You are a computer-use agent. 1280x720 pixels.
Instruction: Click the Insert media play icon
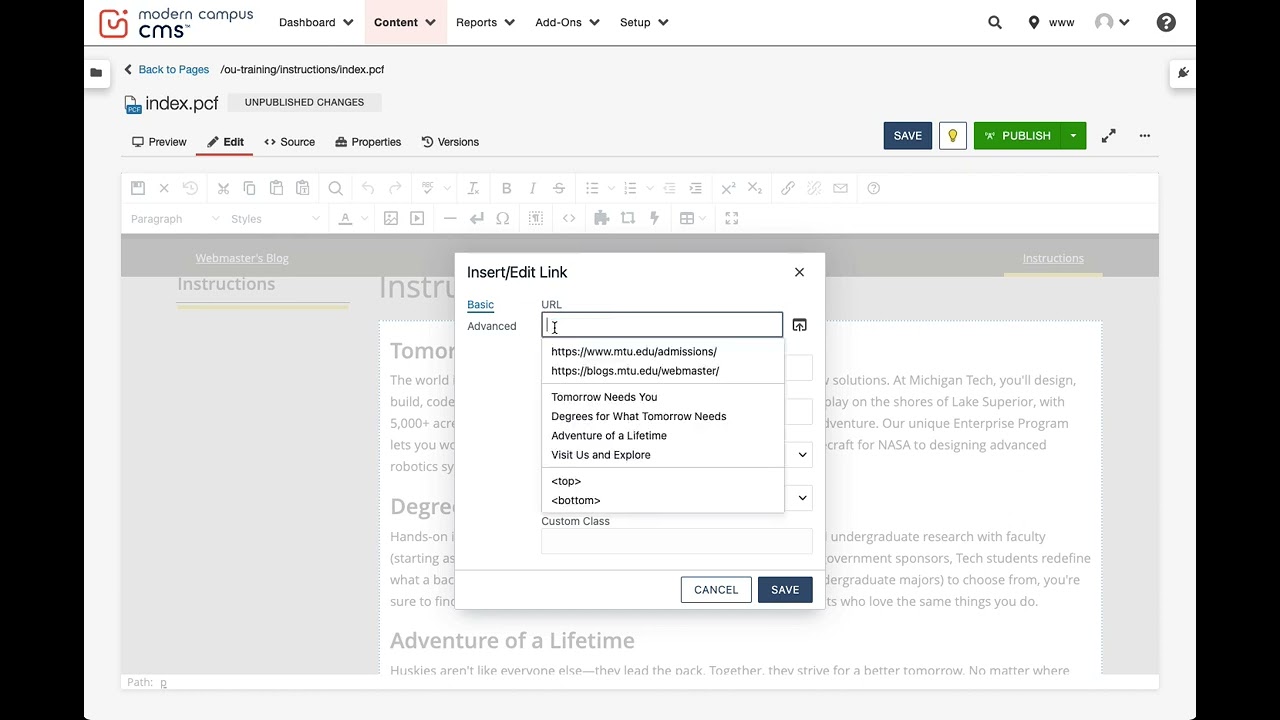point(417,218)
